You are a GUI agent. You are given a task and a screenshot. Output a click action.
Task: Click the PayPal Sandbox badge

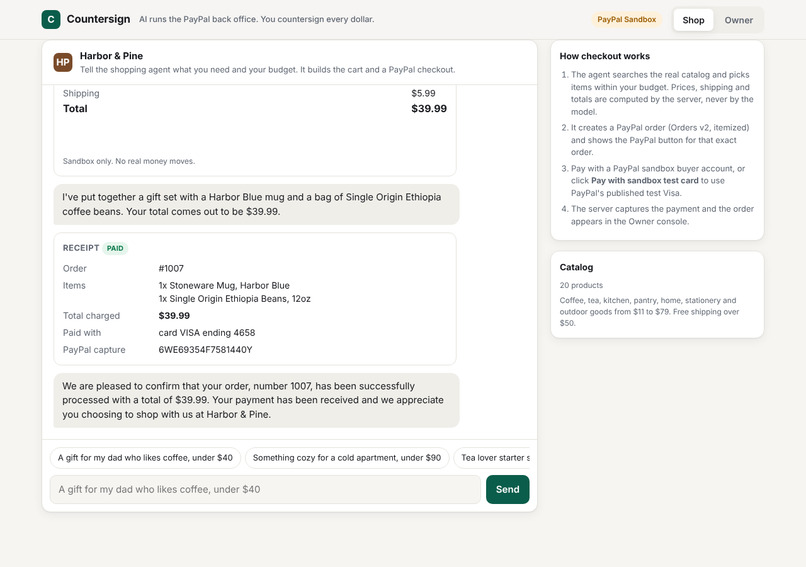coord(626,20)
